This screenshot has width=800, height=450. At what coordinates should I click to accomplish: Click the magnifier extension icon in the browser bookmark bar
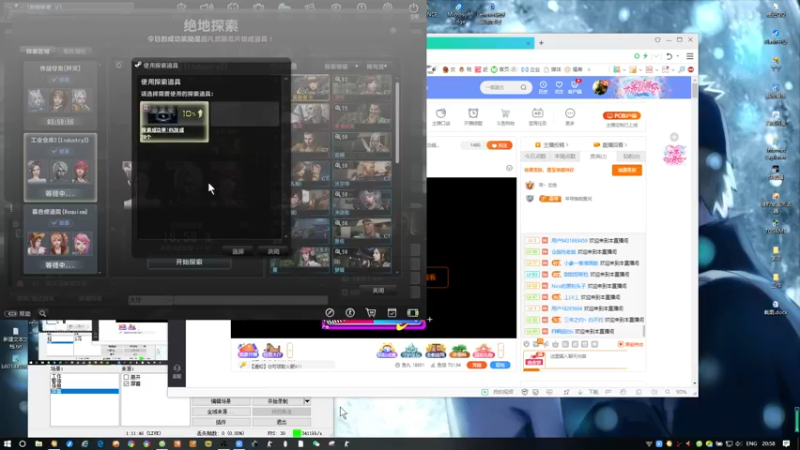click(x=682, y=69)
